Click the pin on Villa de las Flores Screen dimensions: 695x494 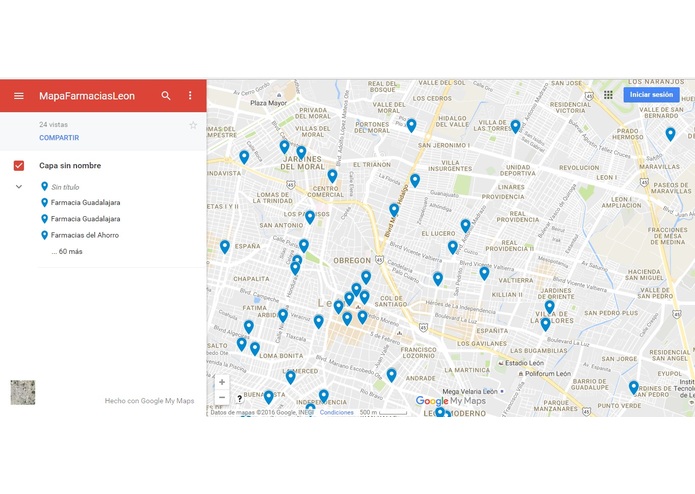[x=546, y=324]
